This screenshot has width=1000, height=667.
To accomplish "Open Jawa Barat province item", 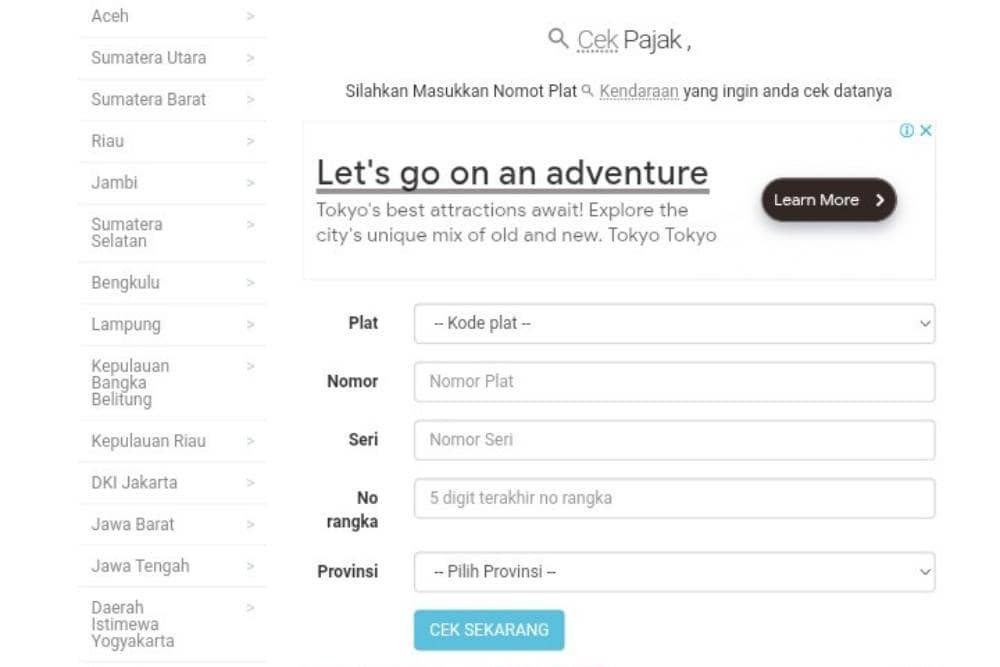I will (x=133, y=524).
